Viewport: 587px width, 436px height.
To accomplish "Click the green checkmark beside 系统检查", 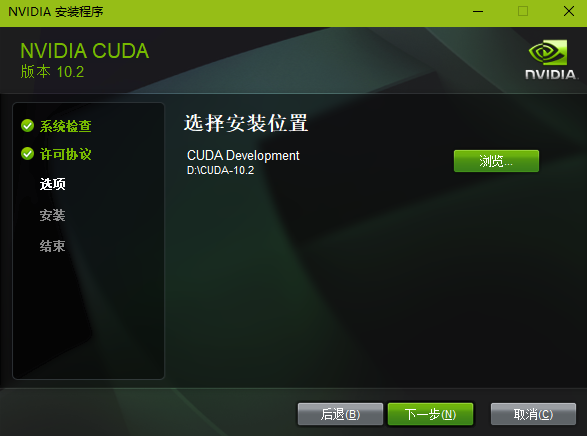I will (x=27, y=126).
